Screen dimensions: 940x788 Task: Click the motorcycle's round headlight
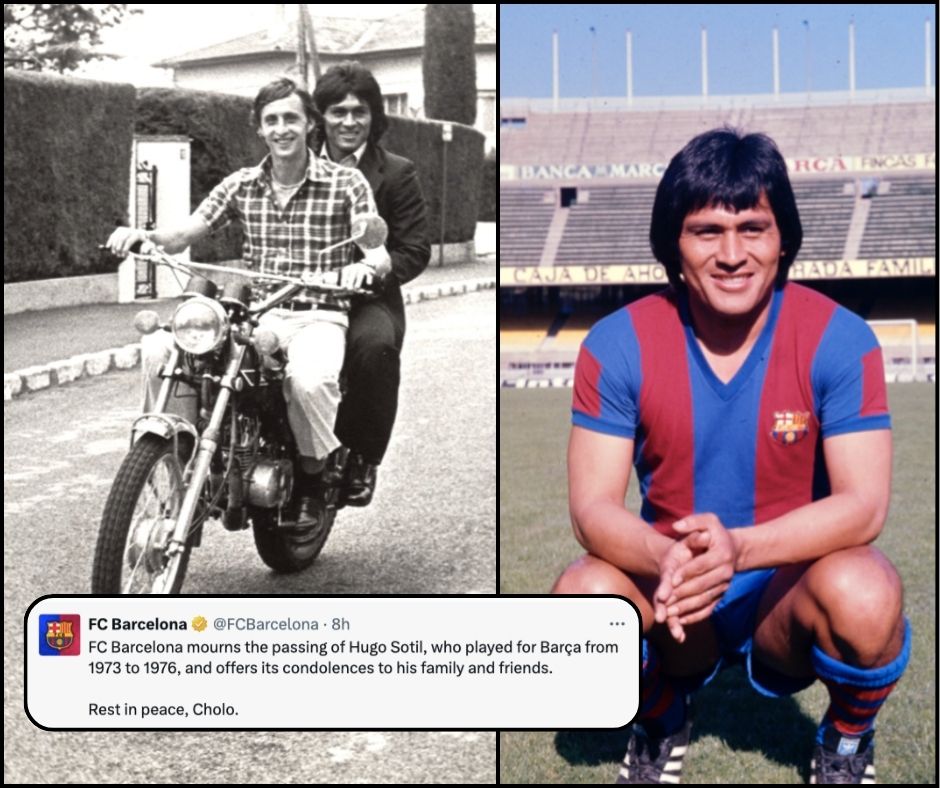[198, 326]
